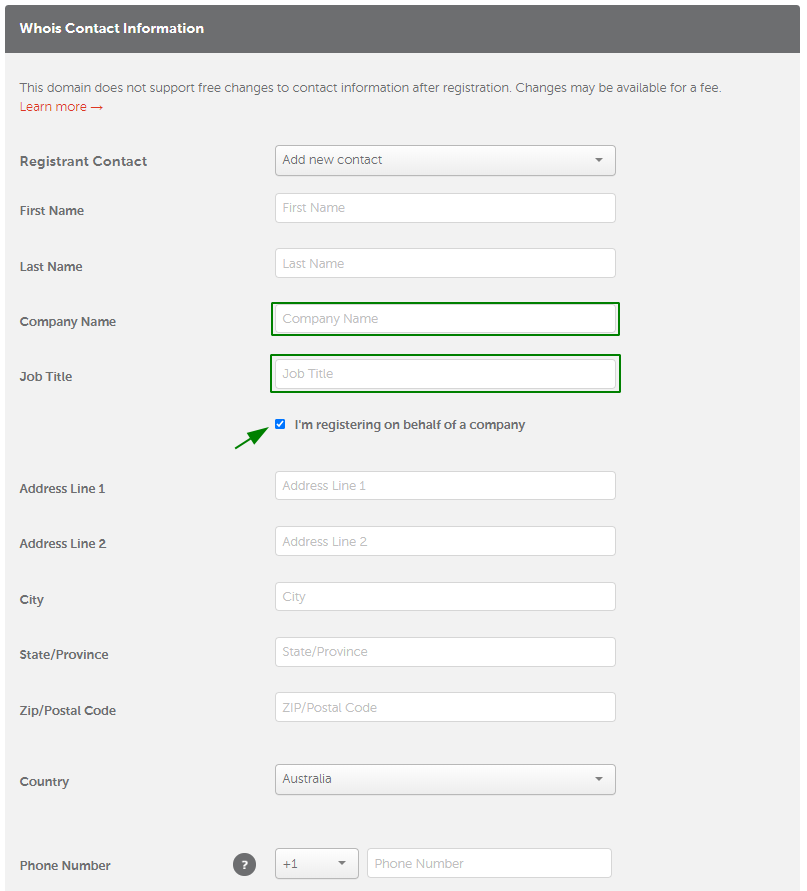Follow the Learn more link
The width and height of the screenshot is (807, 891).
(61, 107)
